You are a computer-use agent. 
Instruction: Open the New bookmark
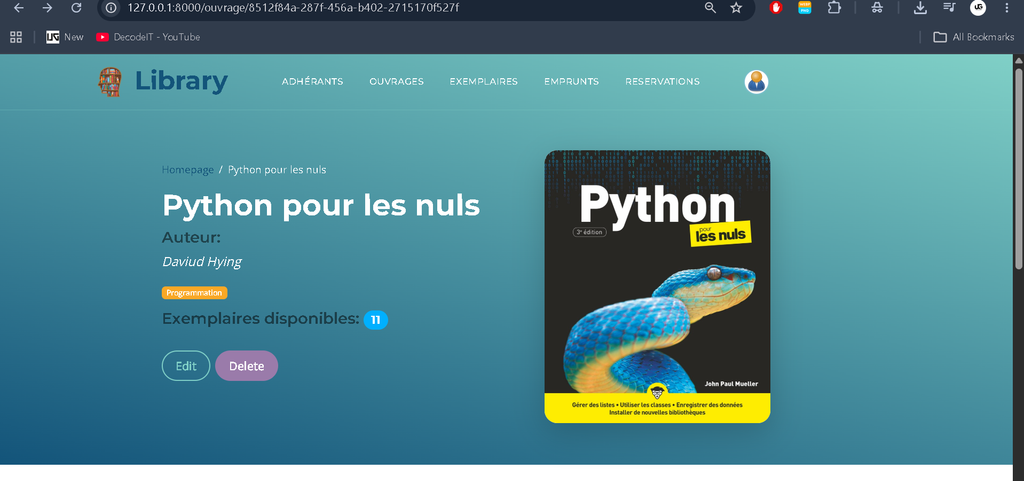[65, 37]
